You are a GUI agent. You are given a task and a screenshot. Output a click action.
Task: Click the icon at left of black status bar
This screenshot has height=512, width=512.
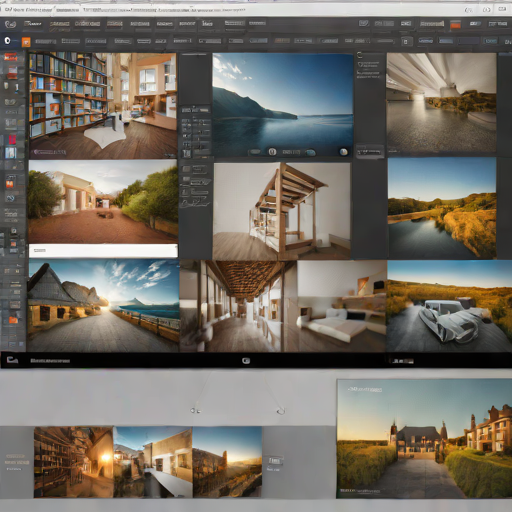pyautogui.click(x=12, y=360)
